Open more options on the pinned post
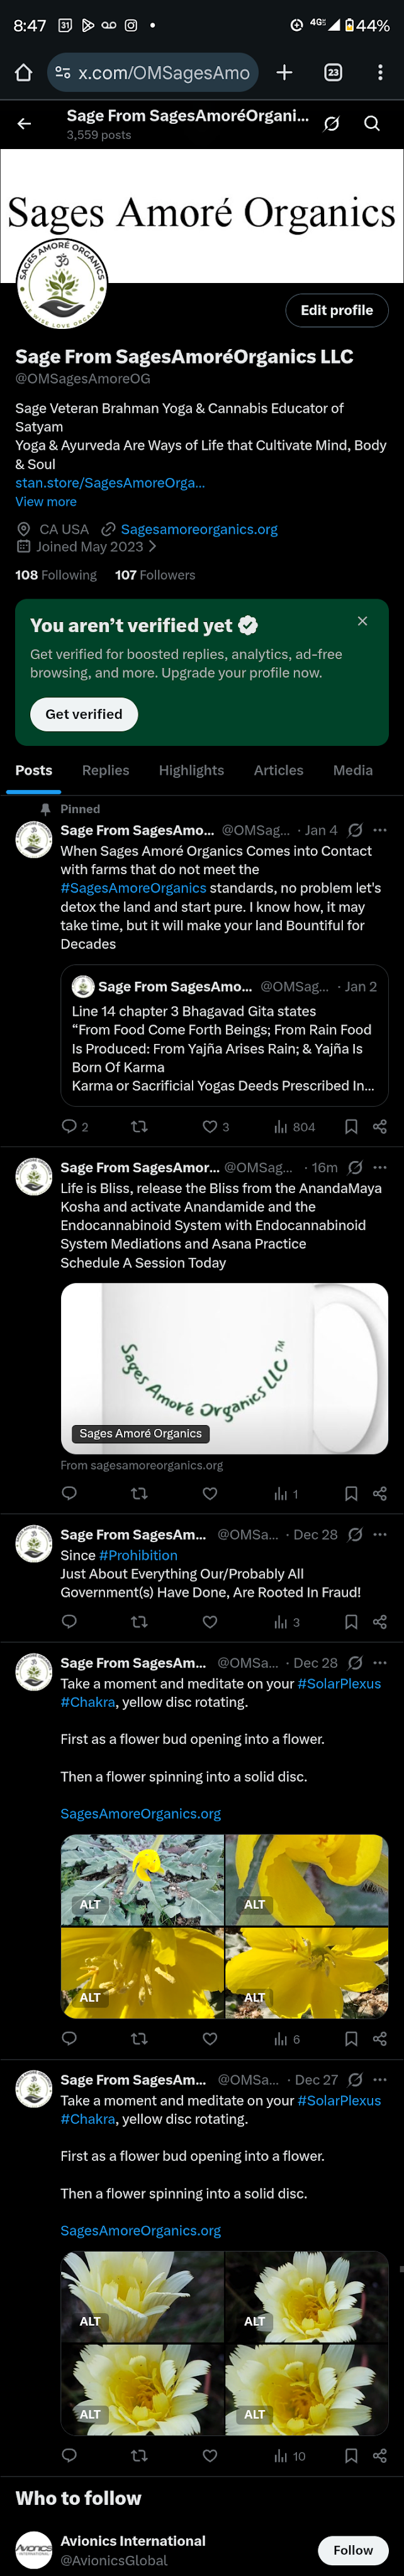 (x=380, y=830)
